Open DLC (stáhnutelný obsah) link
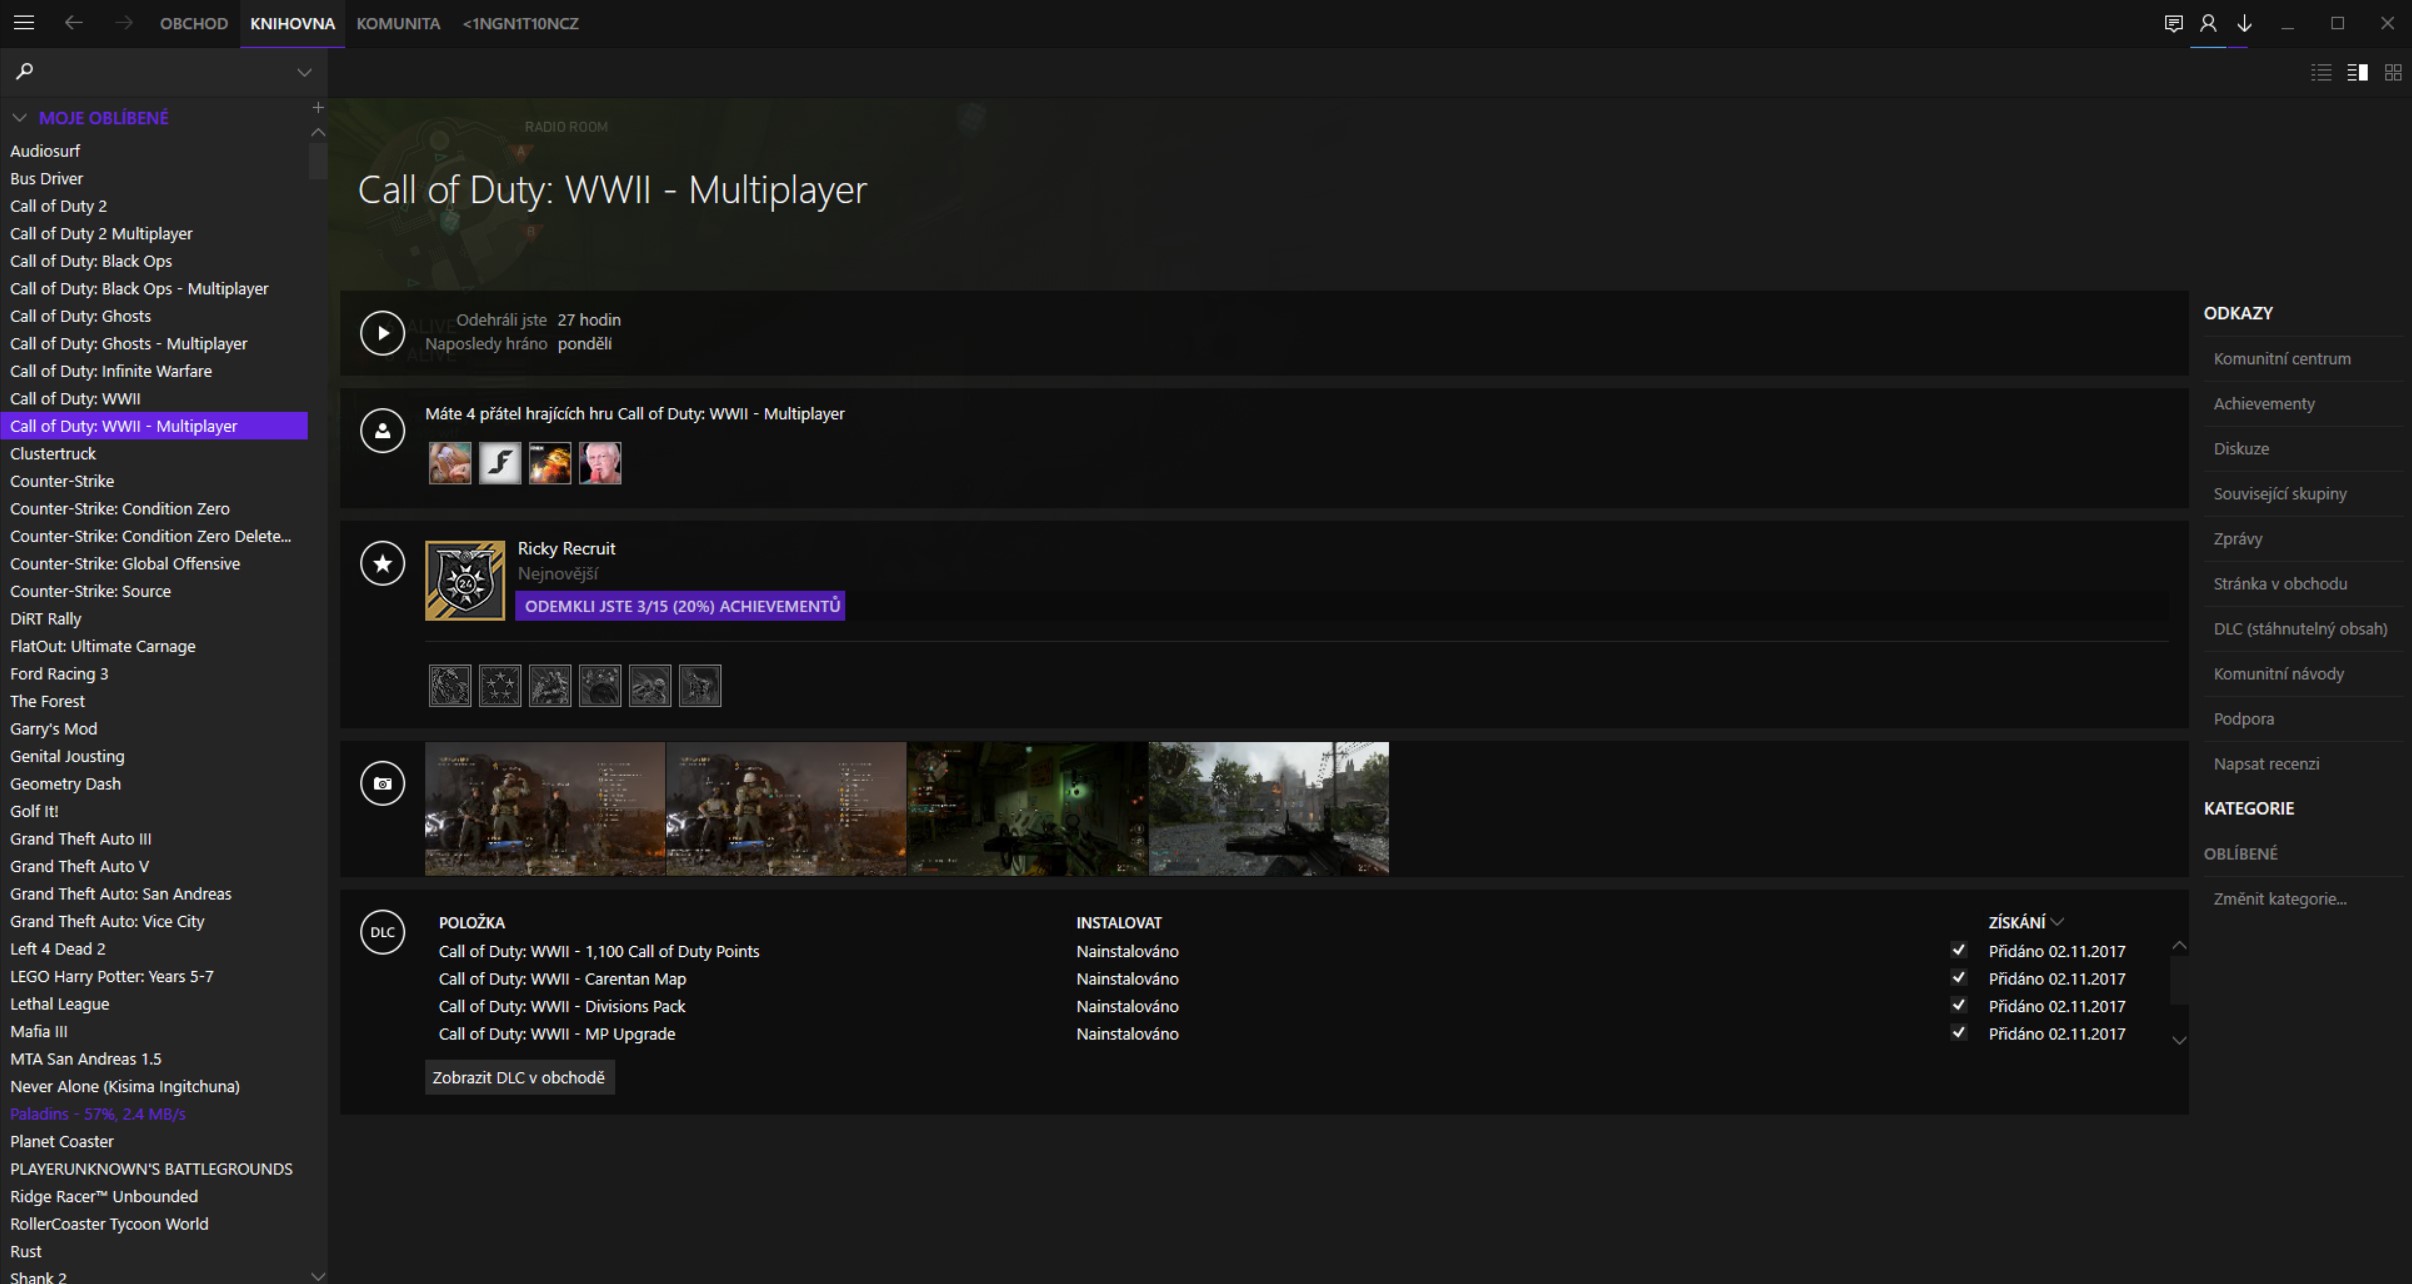The height and width of the screenshot is (1284, 2412). tap(2300, 628)
